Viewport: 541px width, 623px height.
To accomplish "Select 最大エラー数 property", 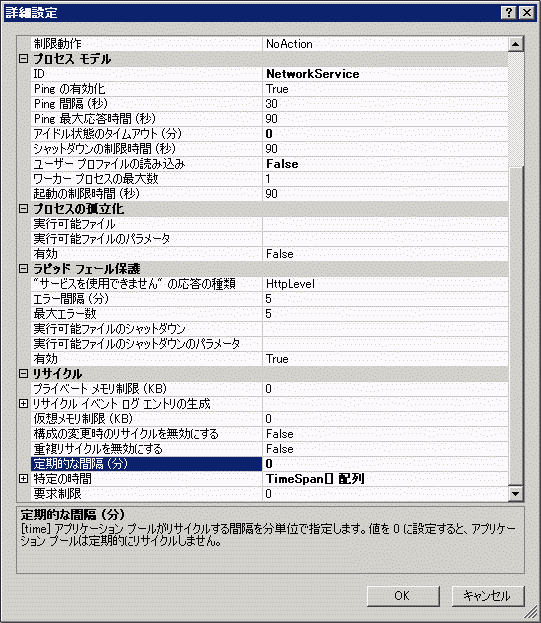I will click(x=147, y=313).
